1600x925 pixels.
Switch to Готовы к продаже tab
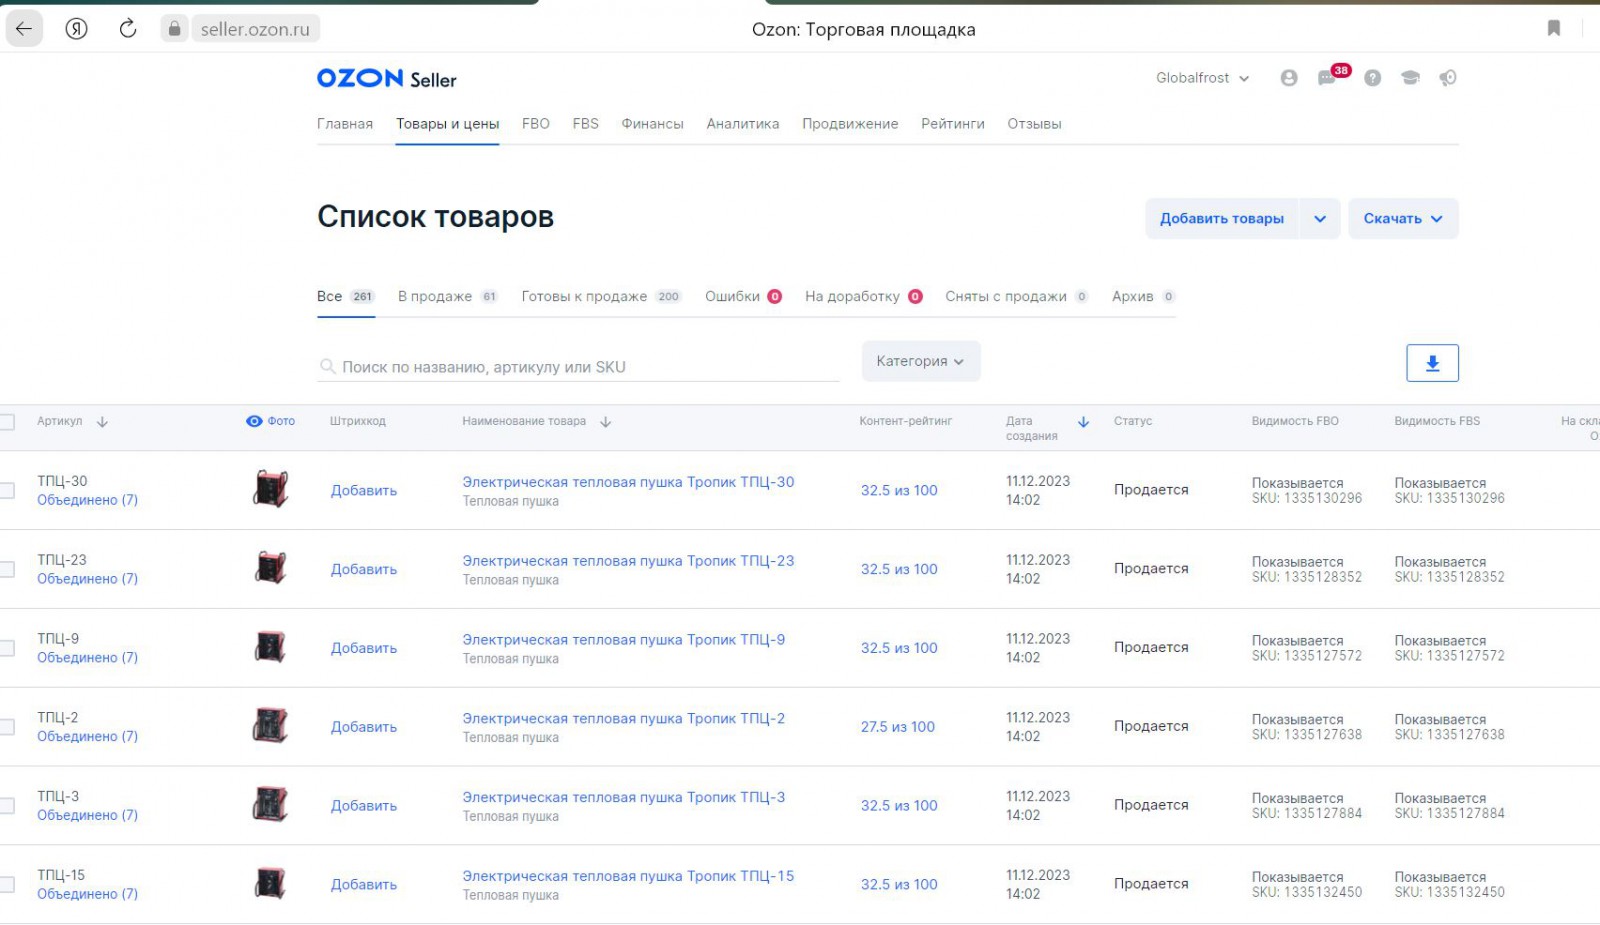(x=601, y=296)
